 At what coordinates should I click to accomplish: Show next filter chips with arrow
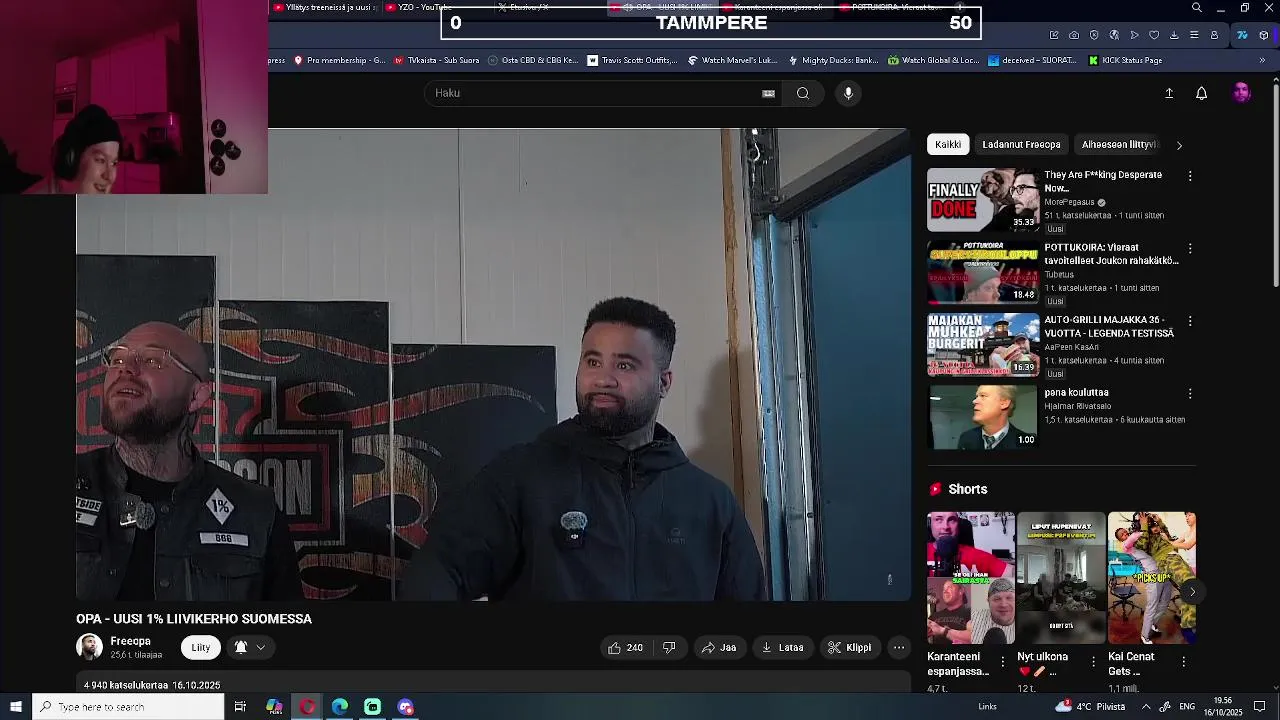click(1179, 145)
